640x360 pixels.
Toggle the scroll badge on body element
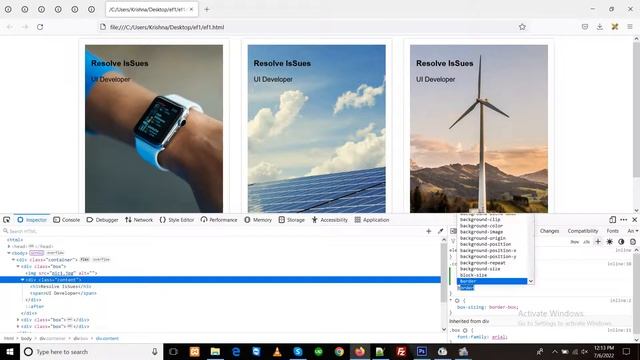tap(36, 253)
